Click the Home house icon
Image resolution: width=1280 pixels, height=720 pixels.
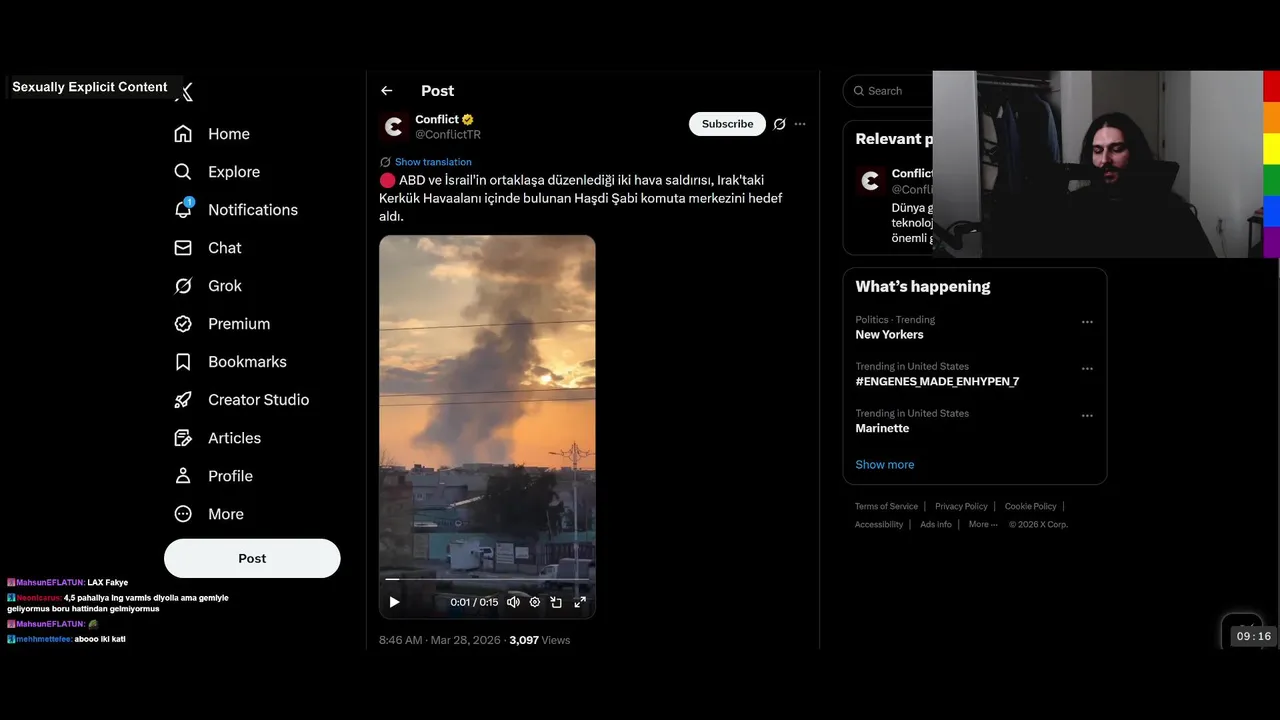[183, 134]
